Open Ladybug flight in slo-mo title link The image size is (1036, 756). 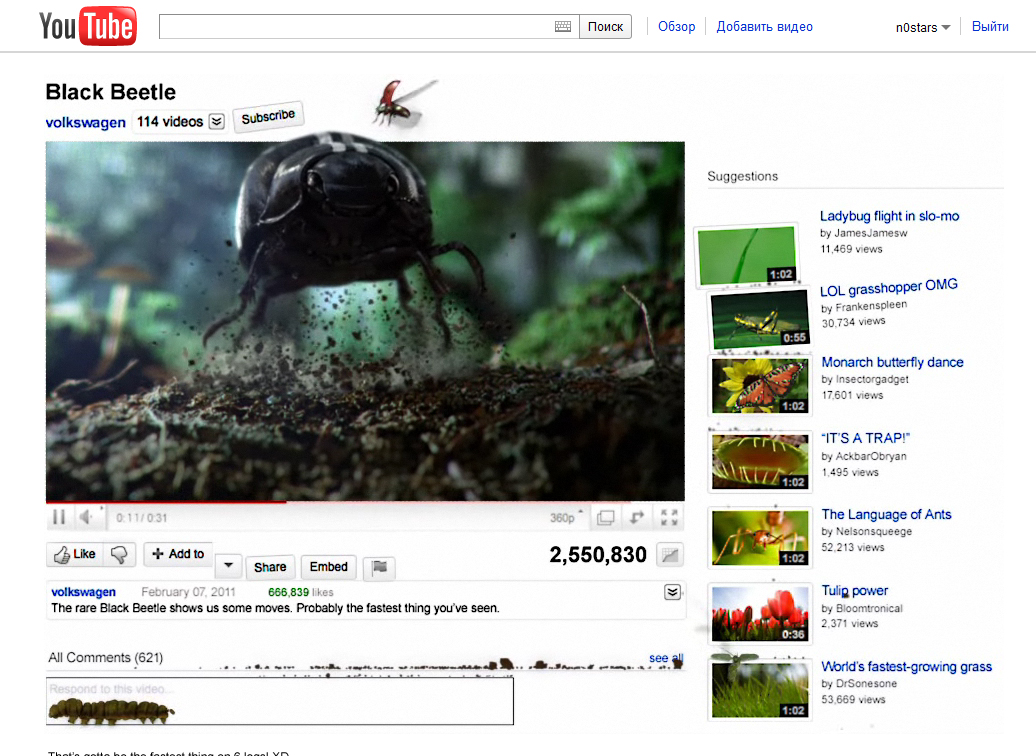pyautogui.click(x=889, y=216)
